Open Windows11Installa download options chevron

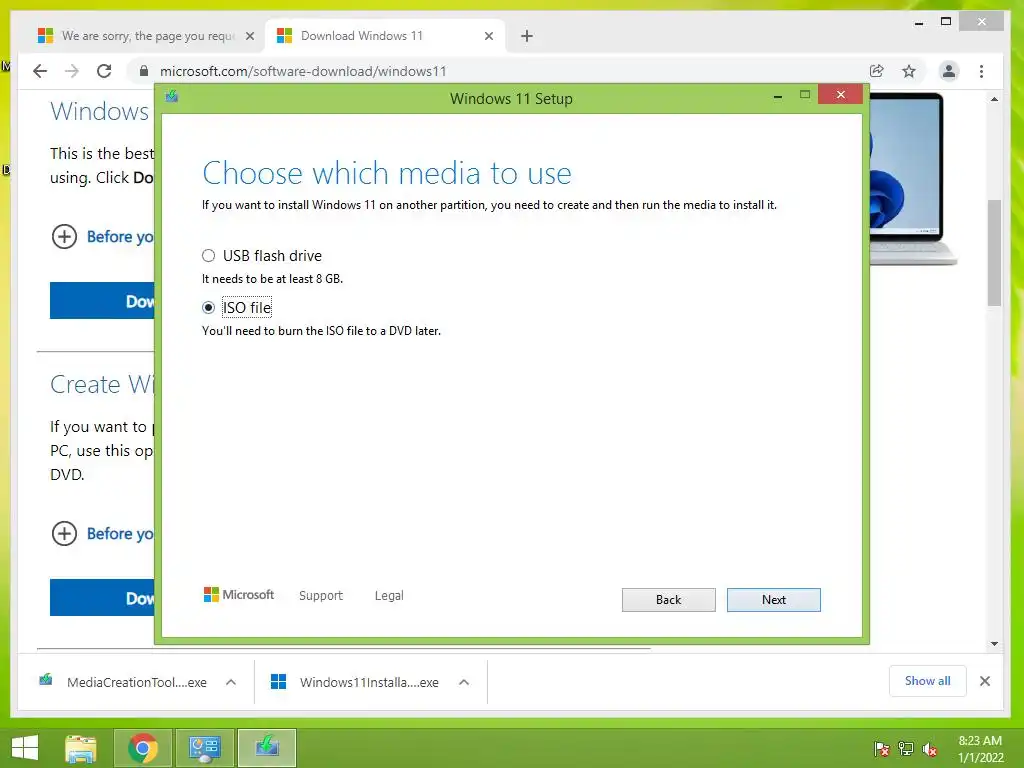pos(464,682)
